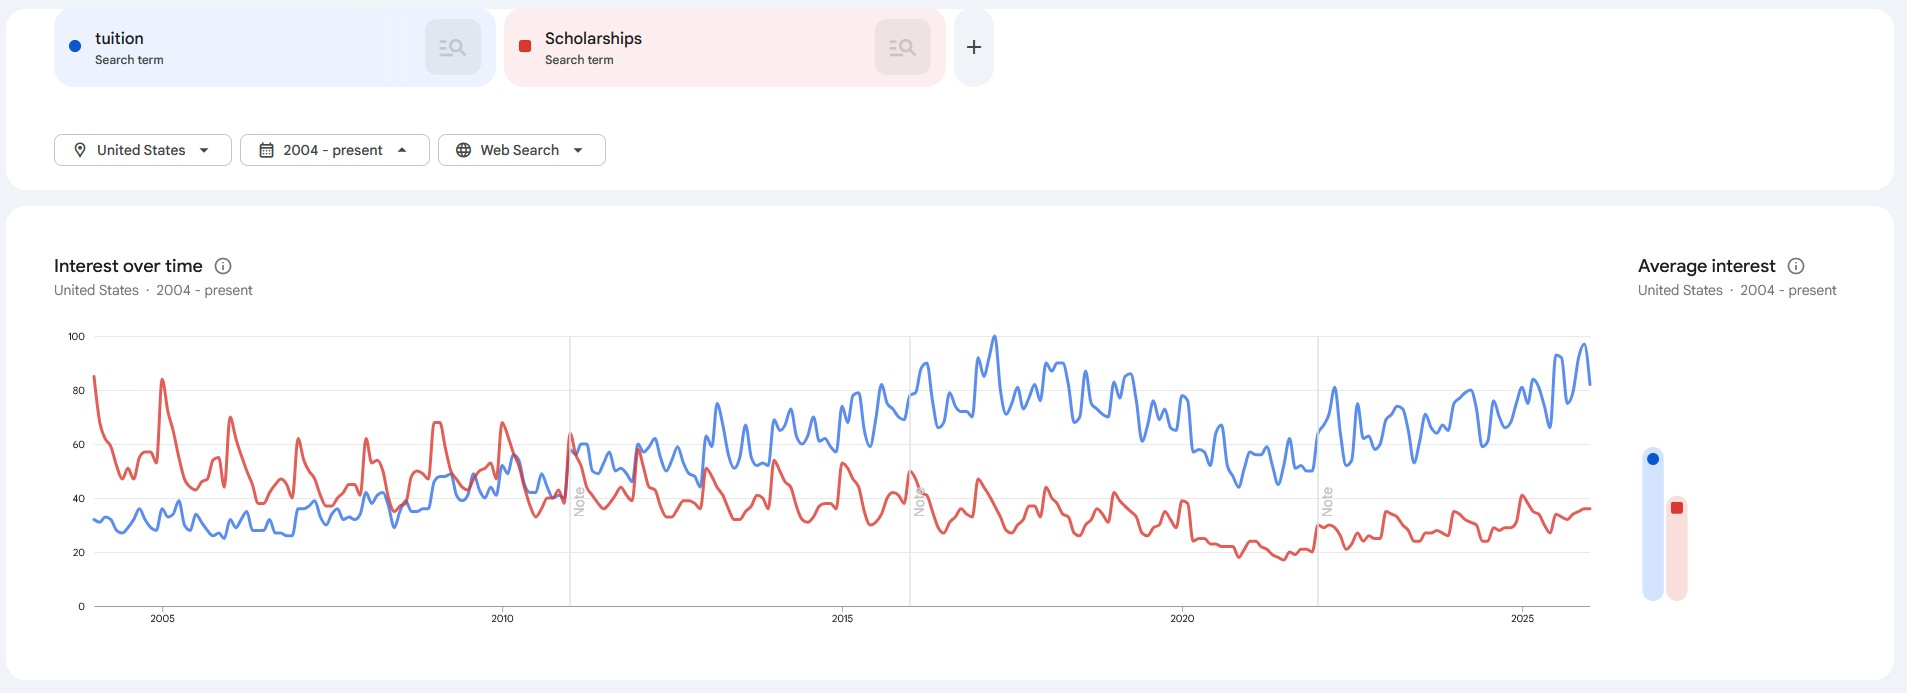Open Average interest info icon

click(x=1796, y=266)
